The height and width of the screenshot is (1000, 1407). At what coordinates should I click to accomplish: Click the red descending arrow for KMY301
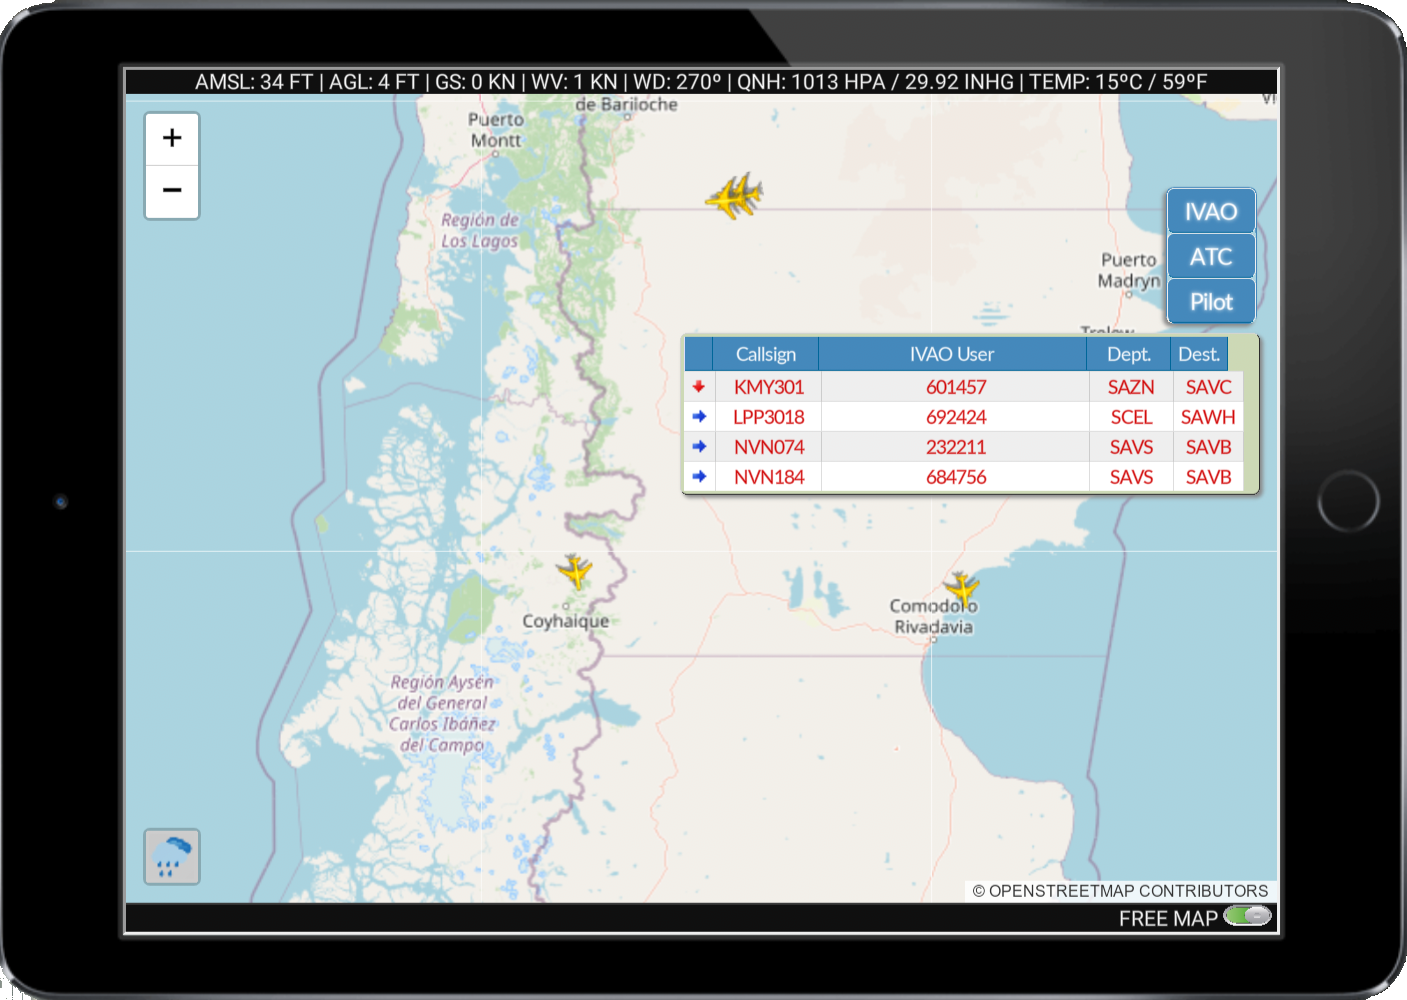699,387
